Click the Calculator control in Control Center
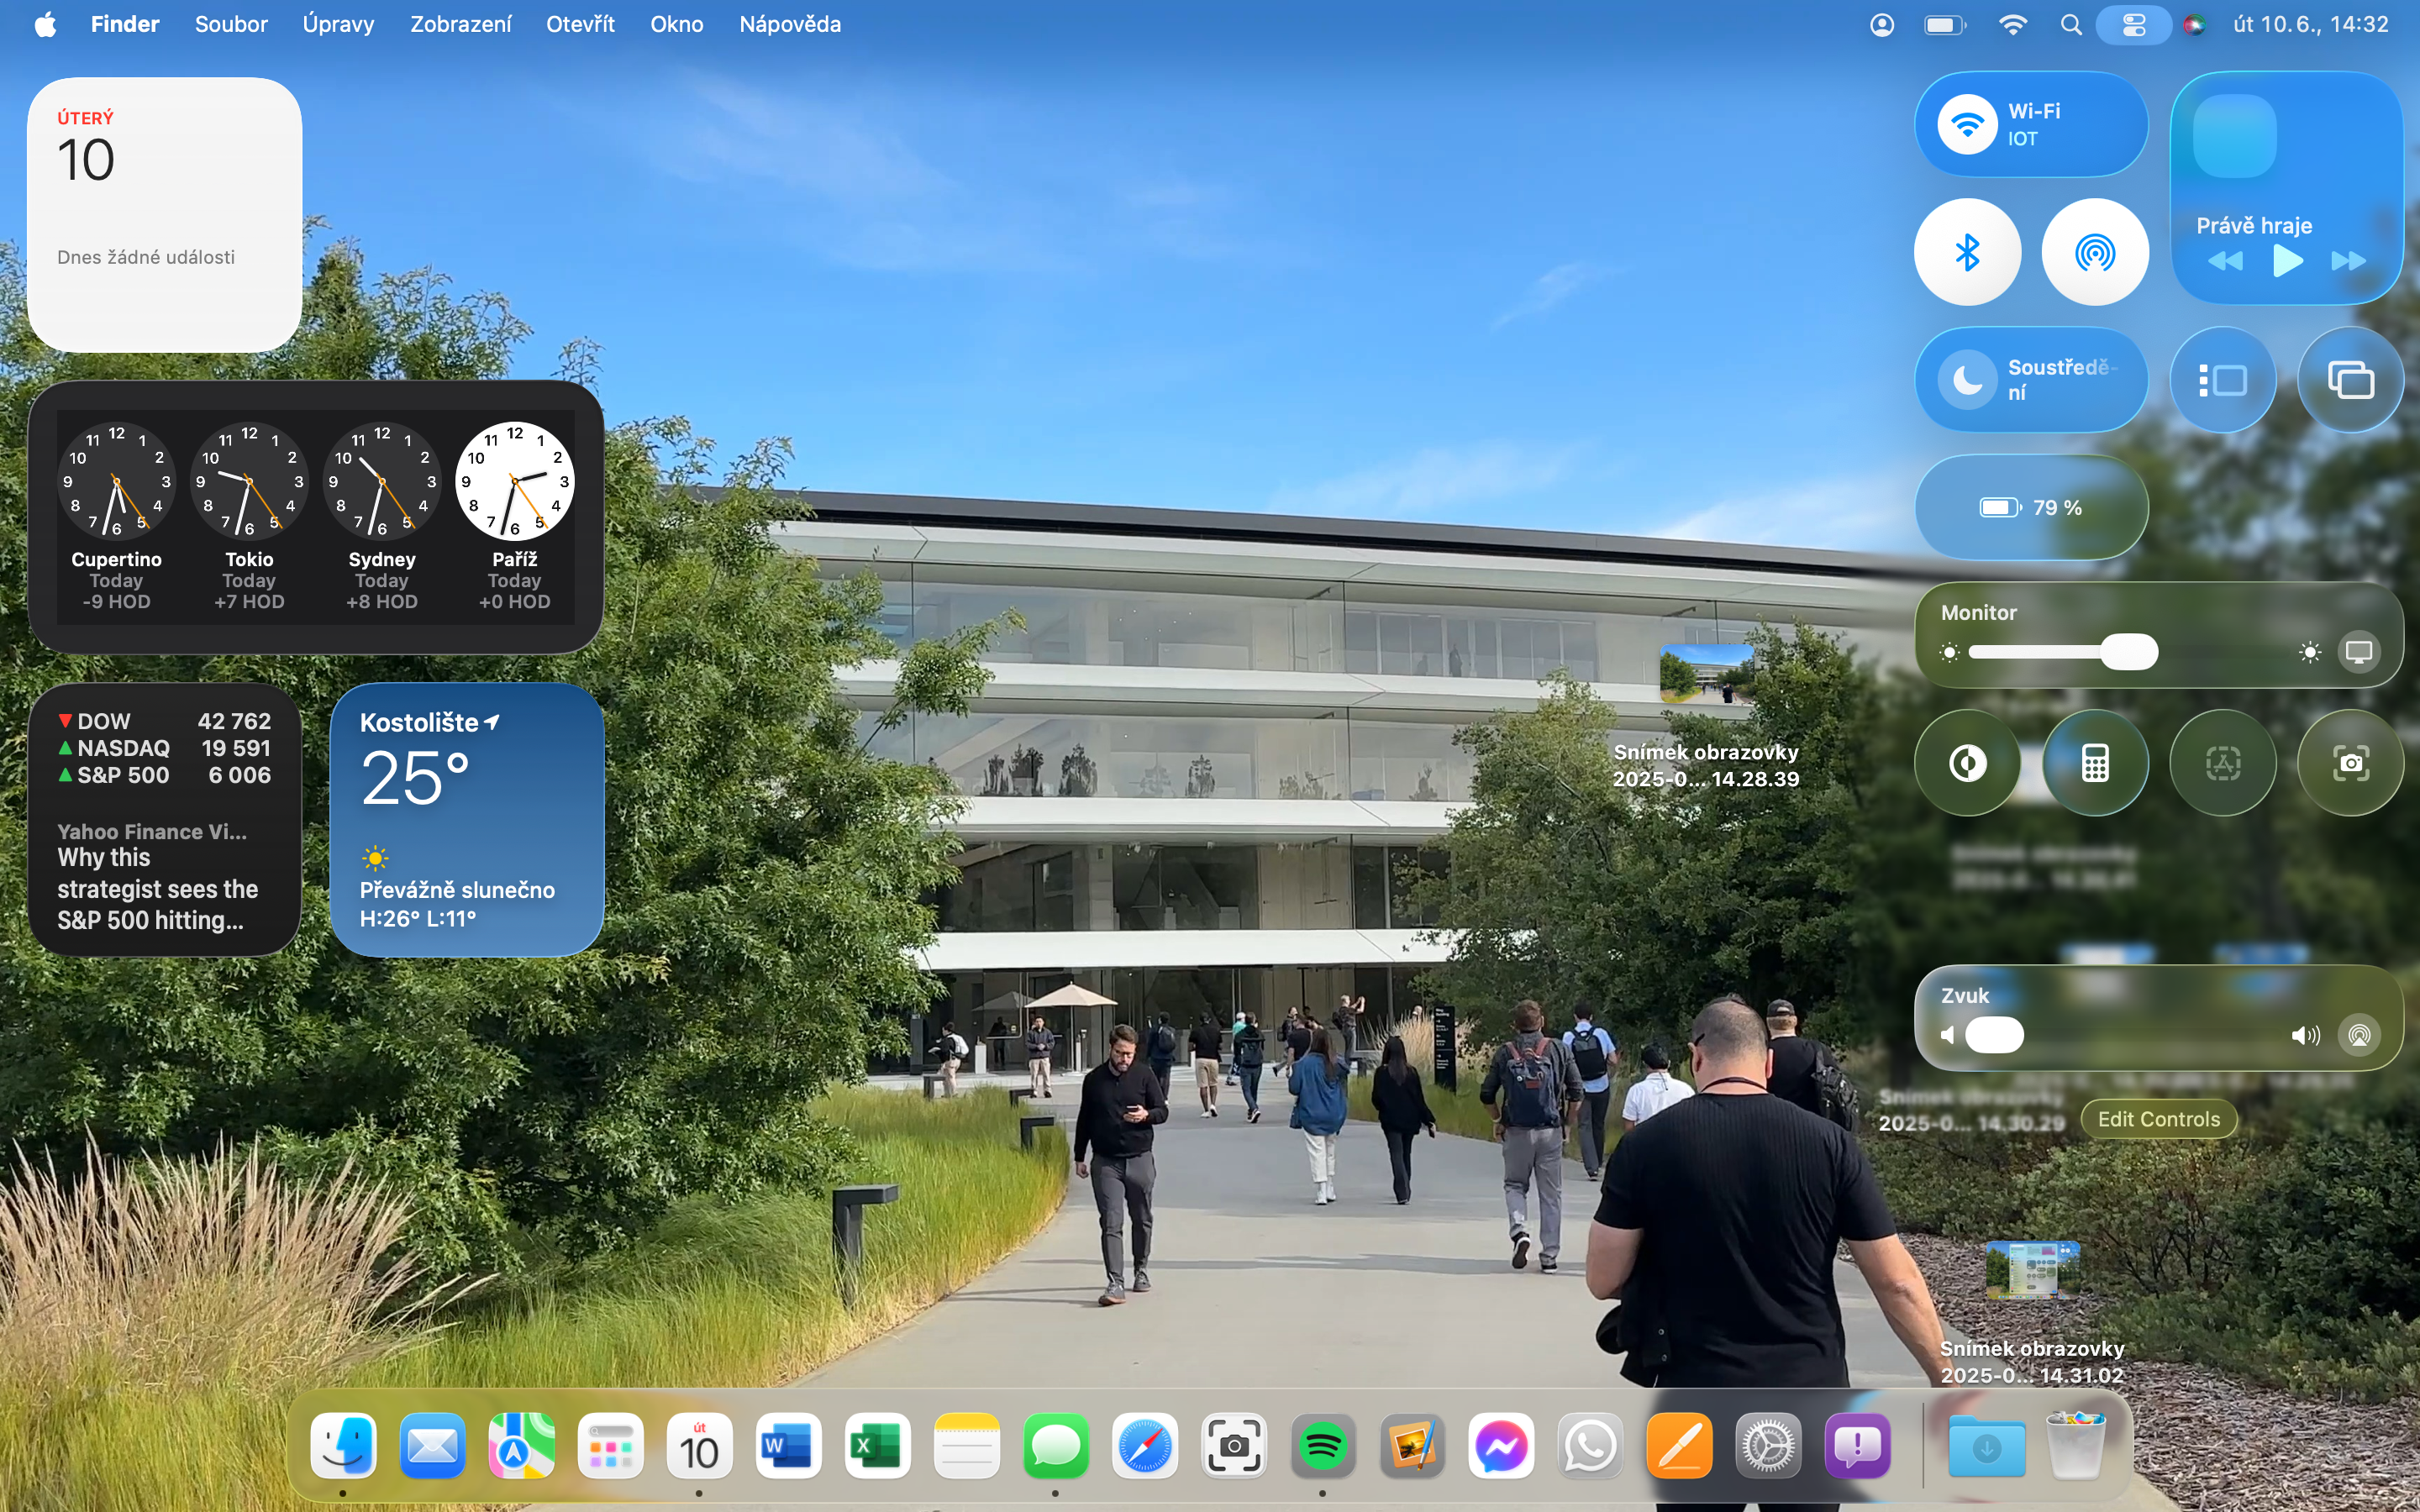2420x1512 pixels. coord(2095,764)
